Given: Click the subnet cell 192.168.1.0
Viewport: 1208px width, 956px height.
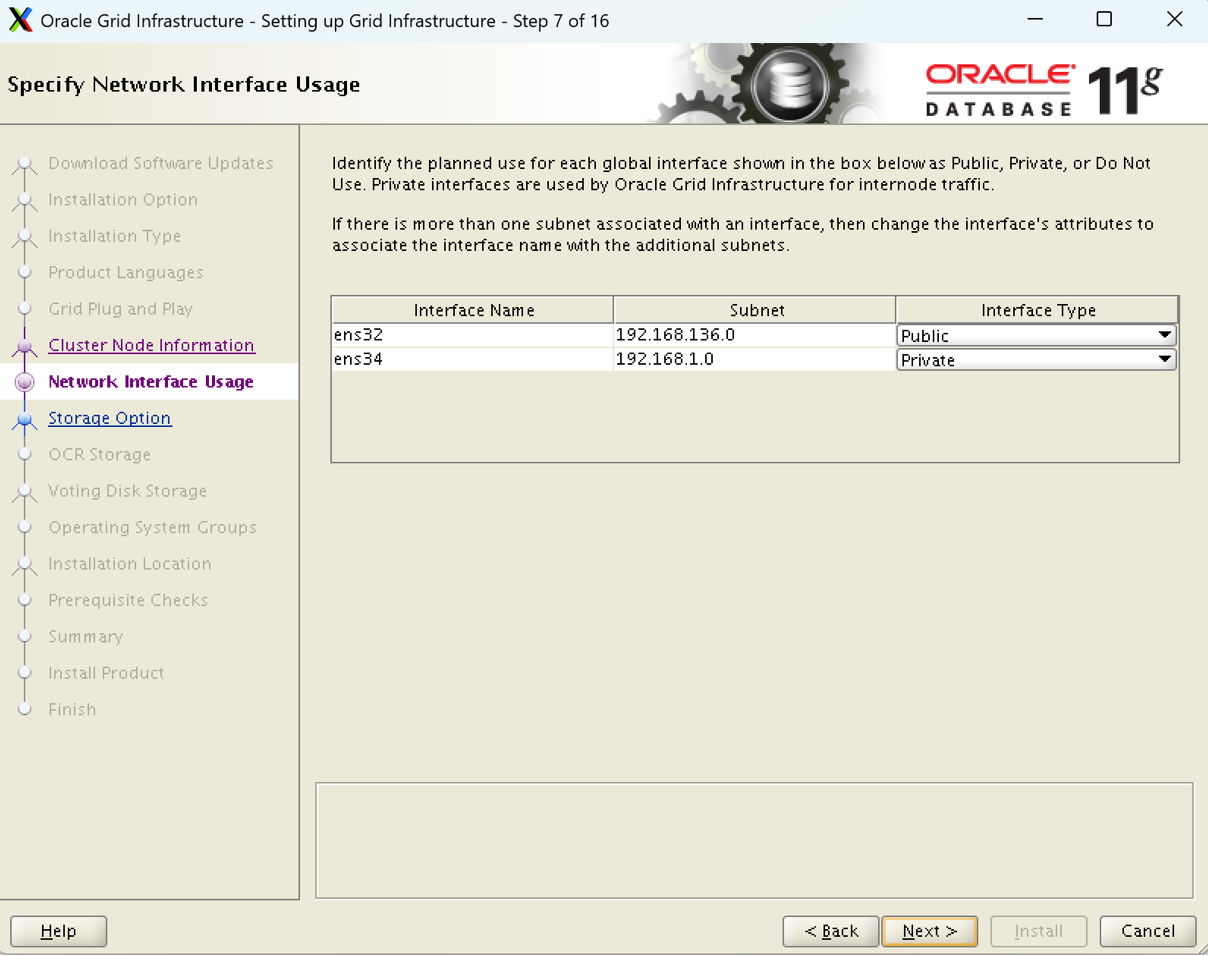Looking at the screenshot, I should coord(754,360).
